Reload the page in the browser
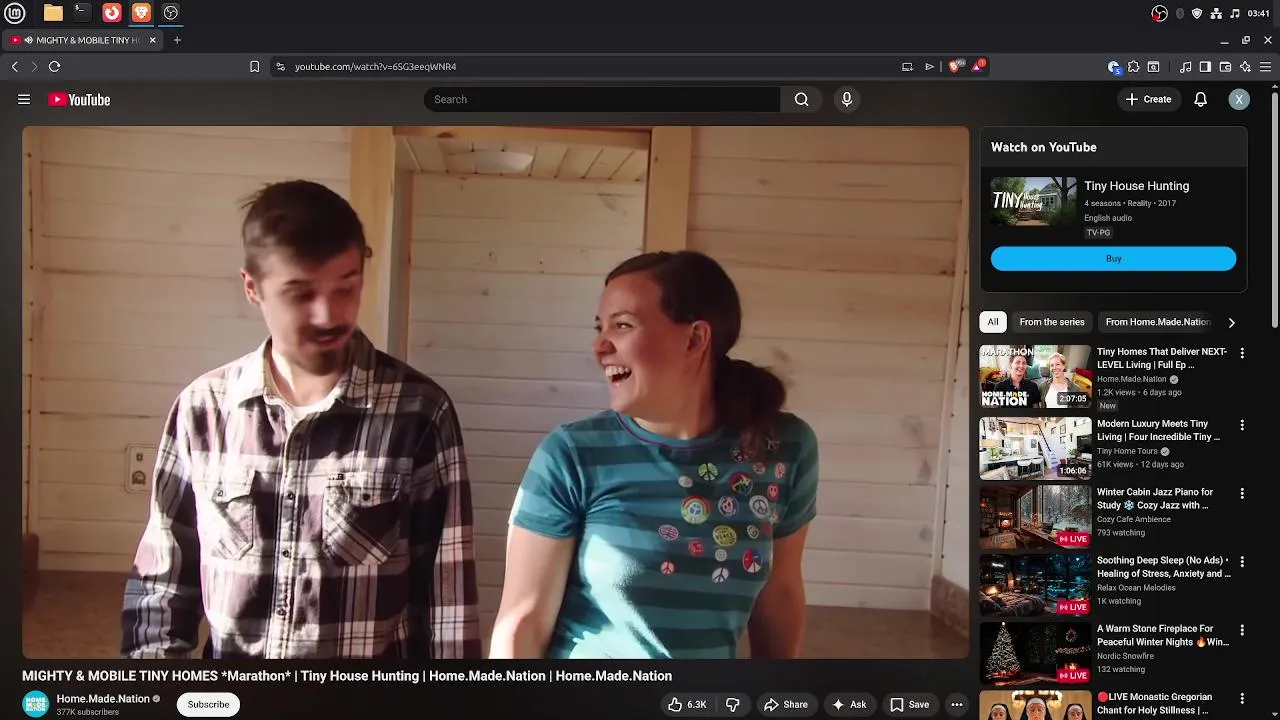Screen dimensions: 1280x720 click(x=54, y=66)
